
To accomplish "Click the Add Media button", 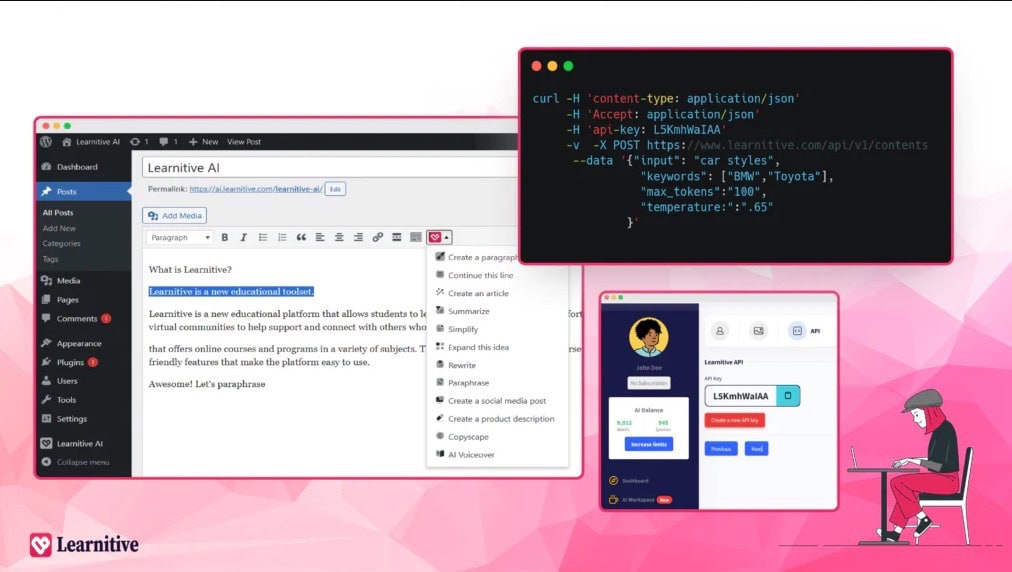I will 175,215.
